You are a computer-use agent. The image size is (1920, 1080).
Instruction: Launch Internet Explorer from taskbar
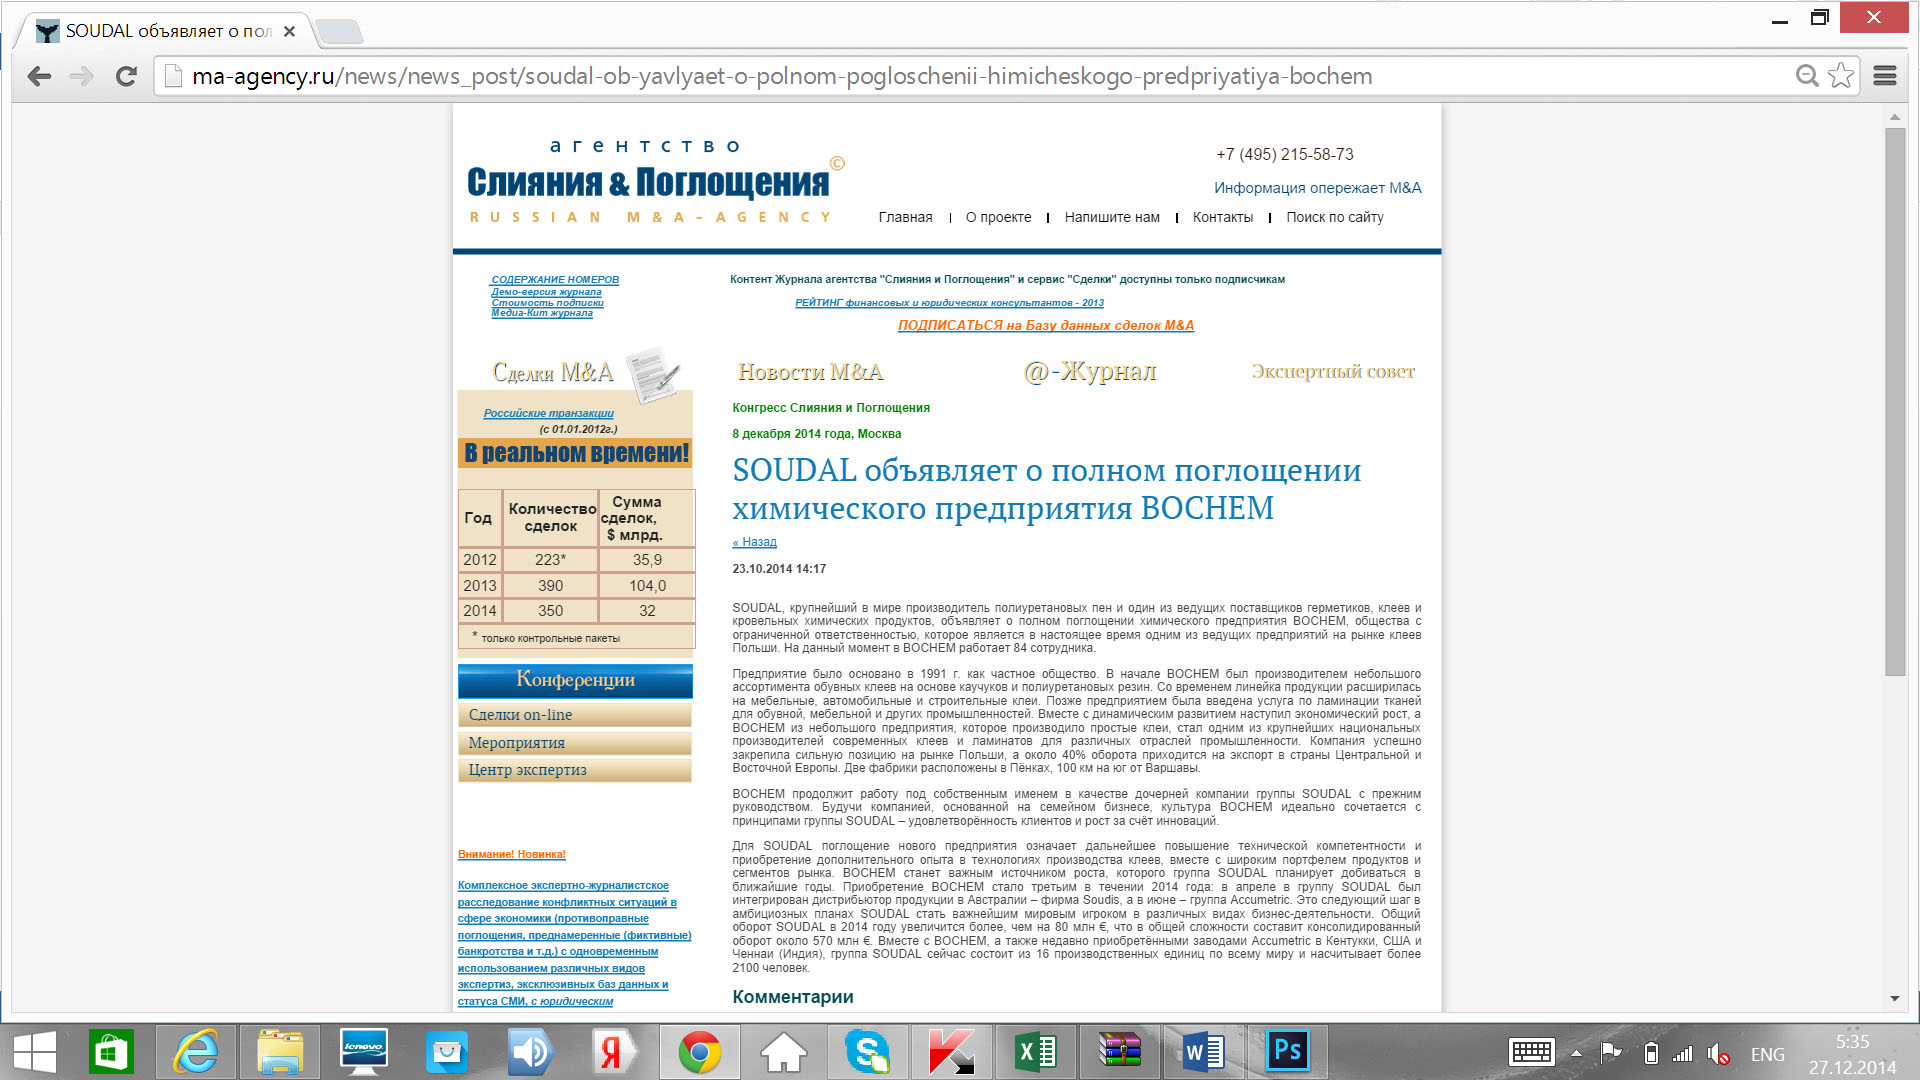point(196,1053)
